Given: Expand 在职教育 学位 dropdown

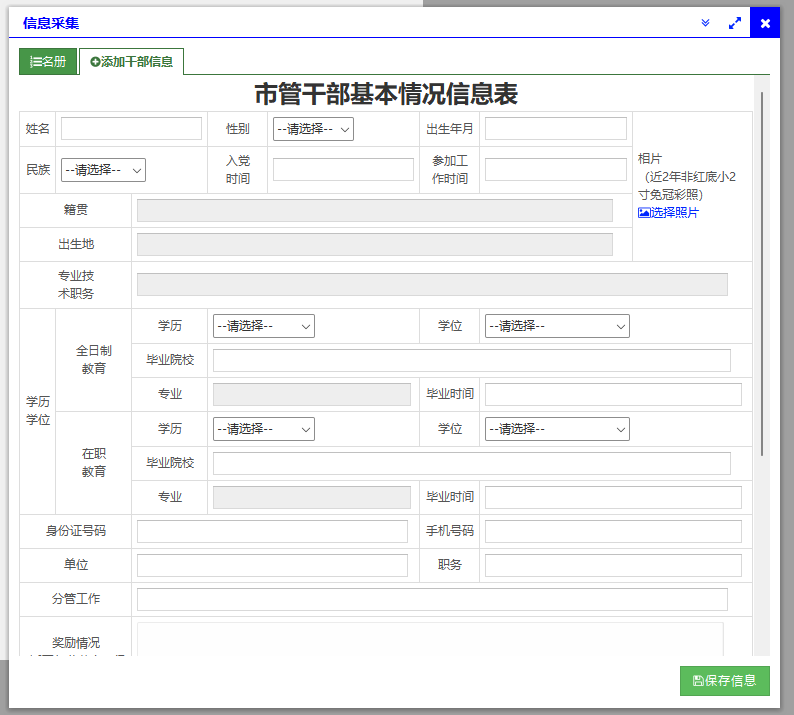Looking at the screenshot, I should click(x=557, y=429).
